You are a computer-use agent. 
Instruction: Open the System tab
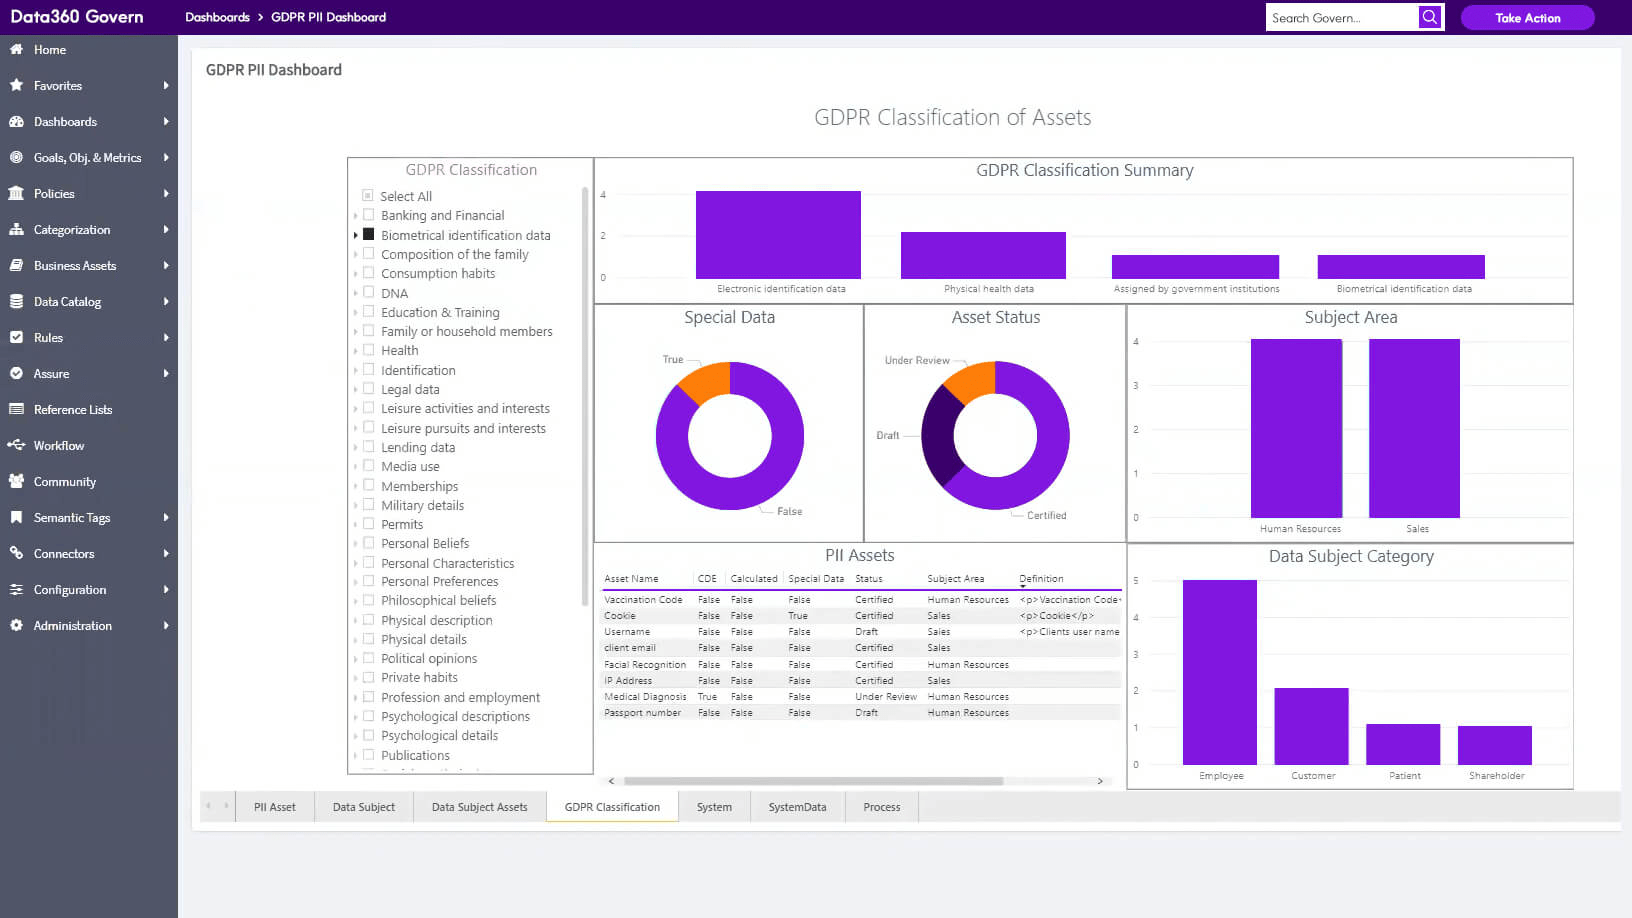click(714, 806)
